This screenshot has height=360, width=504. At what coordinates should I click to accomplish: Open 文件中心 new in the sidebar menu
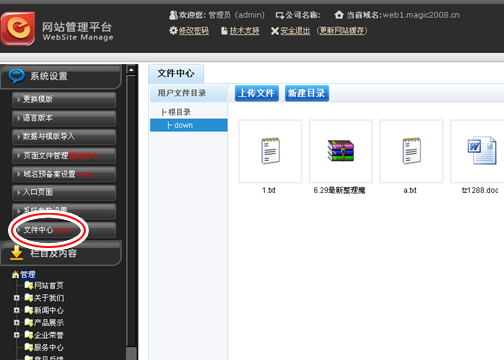[x=64, y=230]
